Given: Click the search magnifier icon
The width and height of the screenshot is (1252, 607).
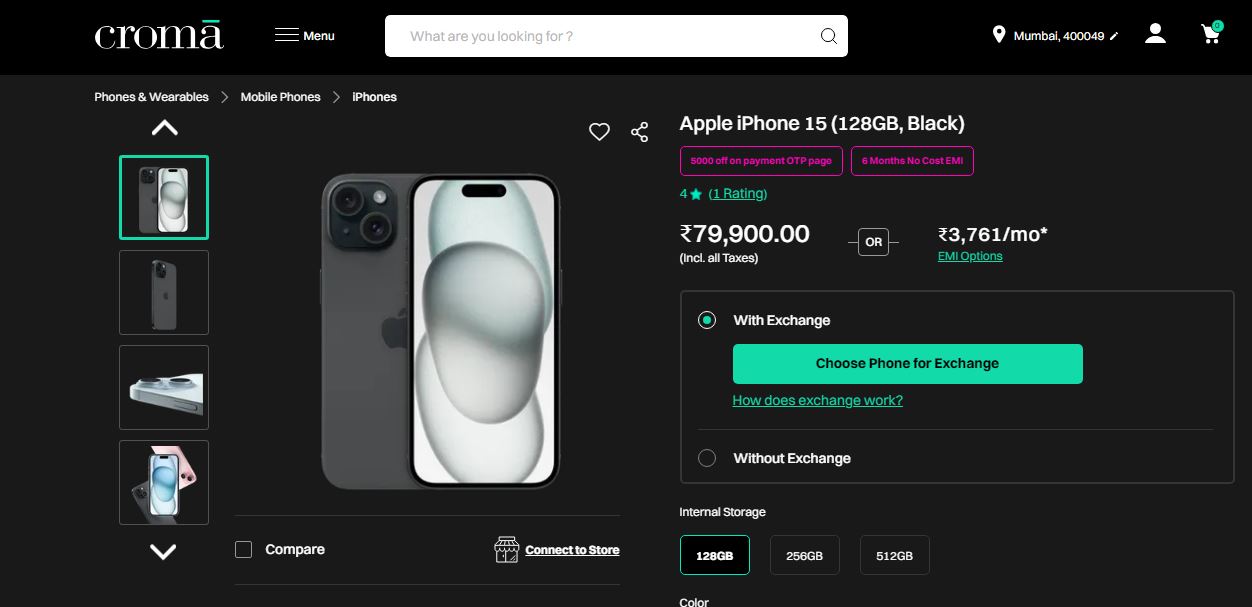Looking at the screenshot, I should coord(828,36).
